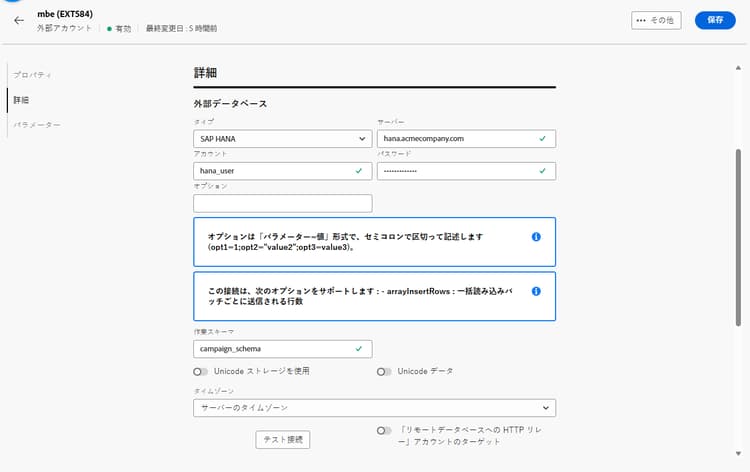Focus the empty オプション field
The height and width of the screenshot is (472, 750).
pos(283,203)
